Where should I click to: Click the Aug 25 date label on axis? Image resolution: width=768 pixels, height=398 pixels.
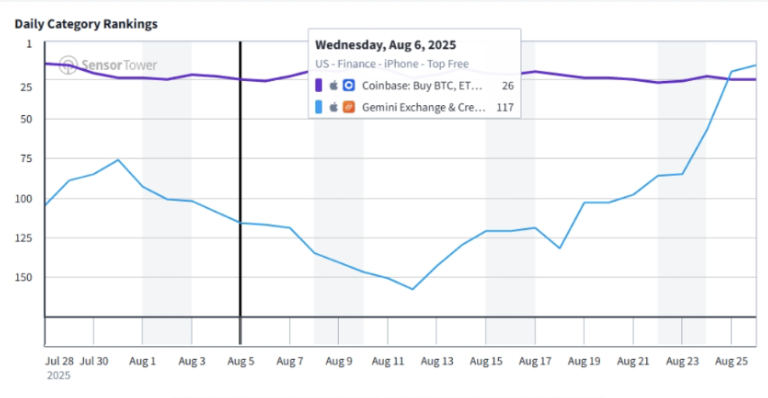click(731, 361)
